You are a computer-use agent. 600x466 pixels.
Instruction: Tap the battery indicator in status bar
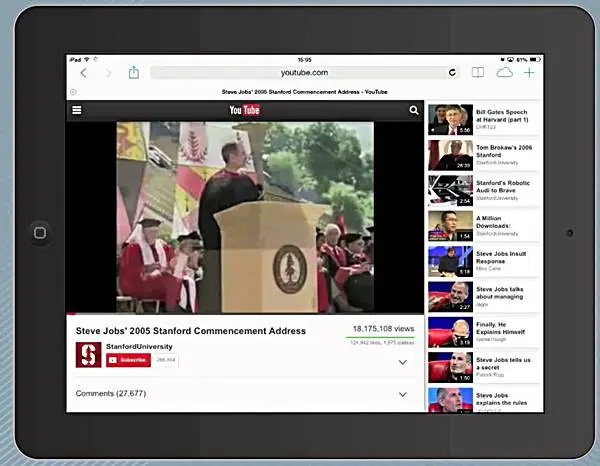pos(535,60)
